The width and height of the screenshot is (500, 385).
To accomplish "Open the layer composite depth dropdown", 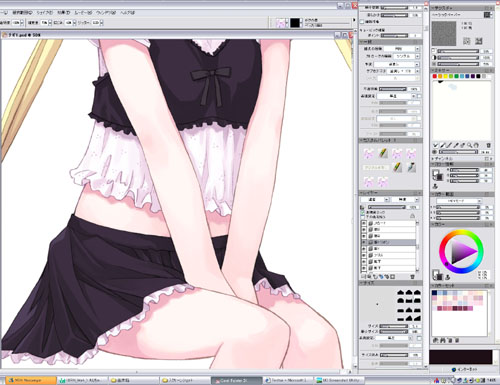I will [405, 199].
